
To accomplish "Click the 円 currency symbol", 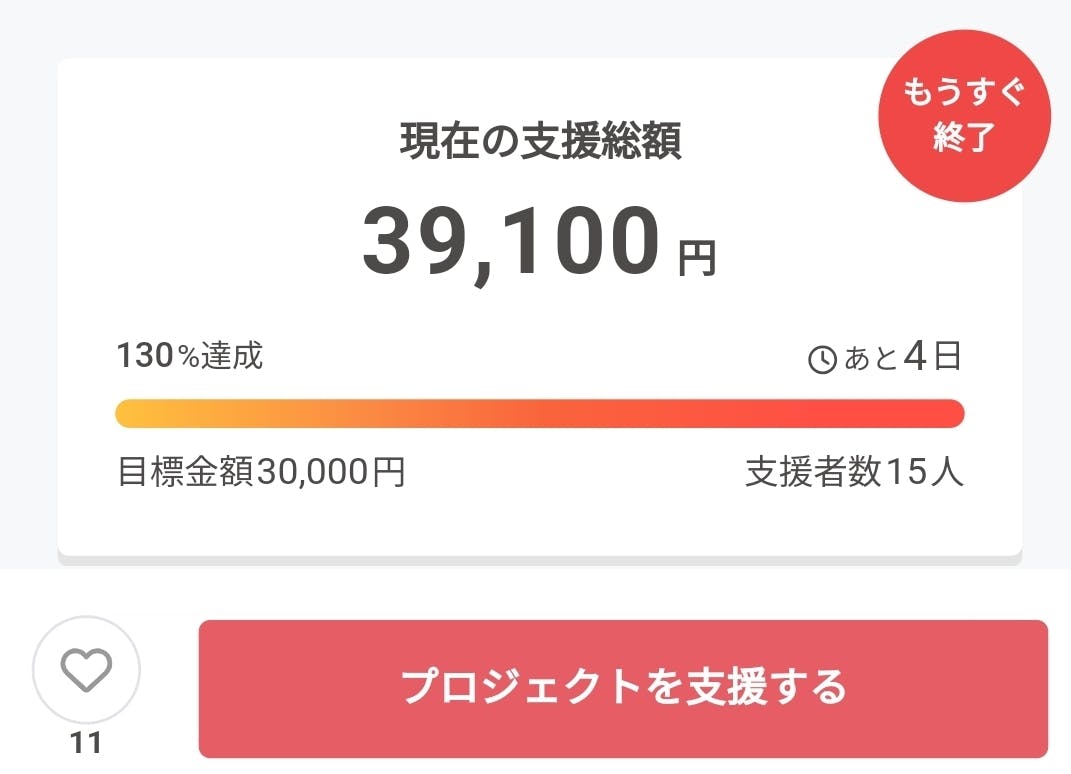I will pyautogui.click(x=697, y=260).
